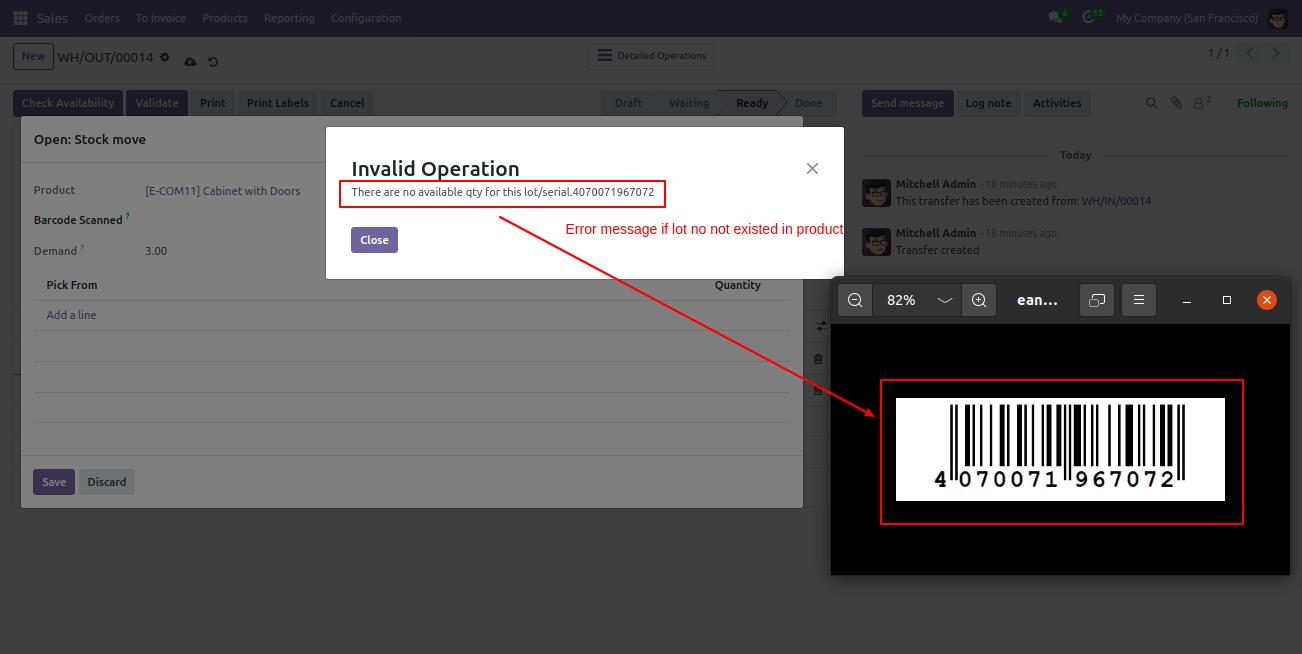Click the New button
Viewport: 1302px width, 654px height.
coord(33,56)
